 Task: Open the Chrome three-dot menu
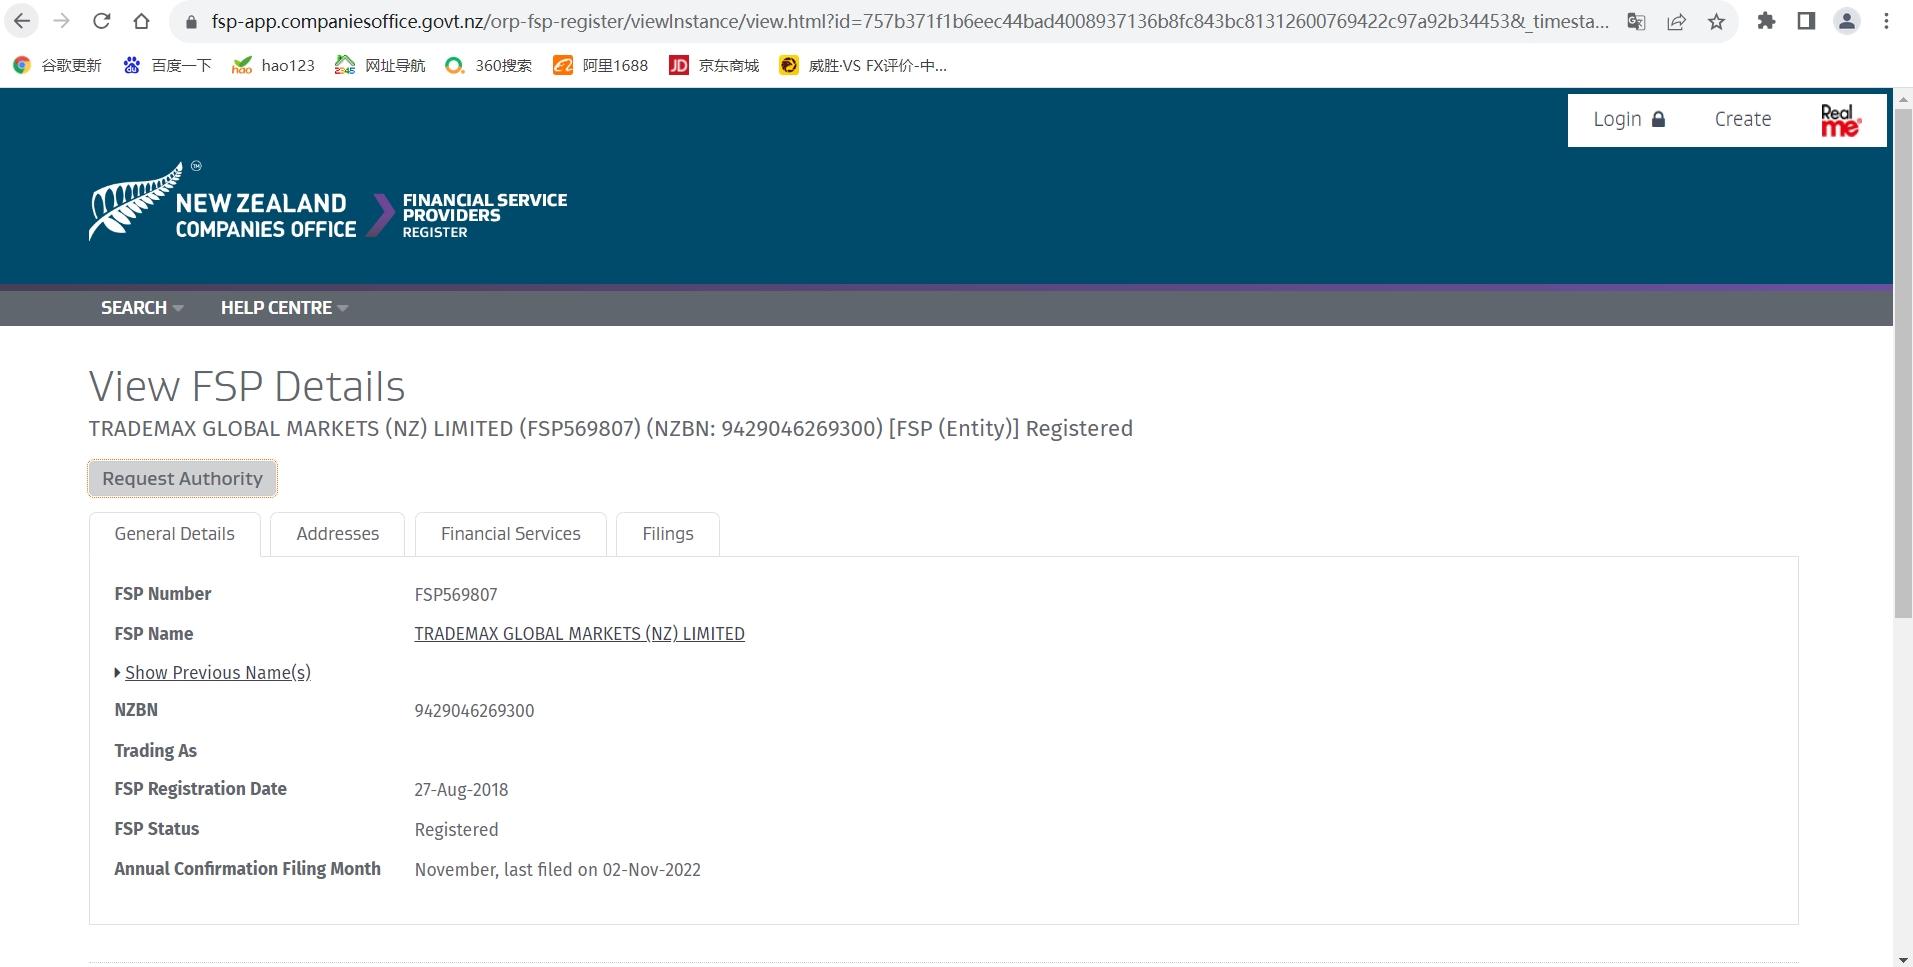(1887, 21)
